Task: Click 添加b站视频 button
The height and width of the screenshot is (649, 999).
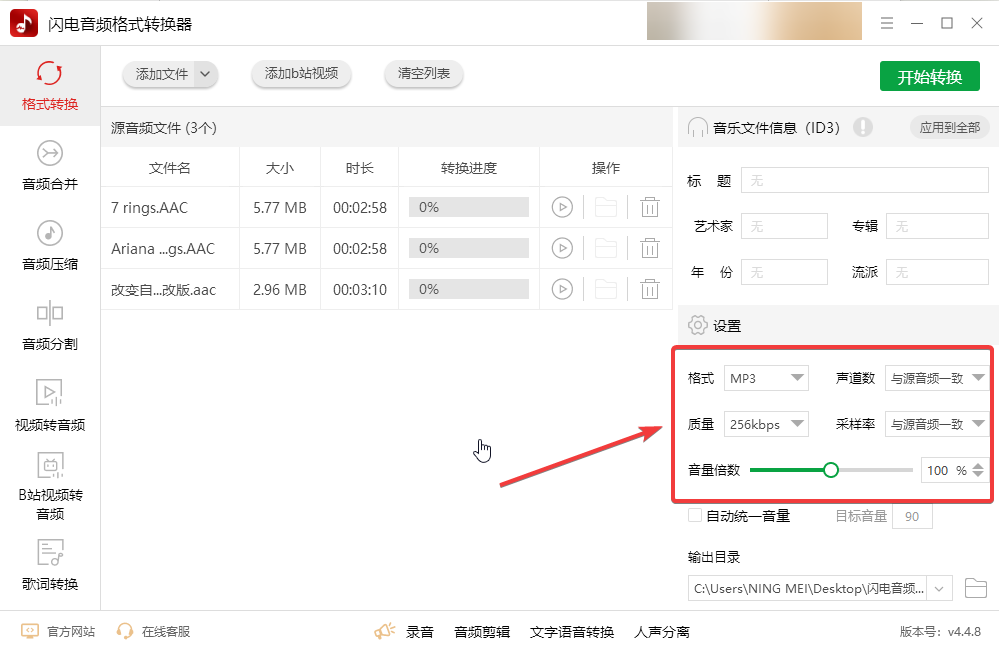Action: 301,74
